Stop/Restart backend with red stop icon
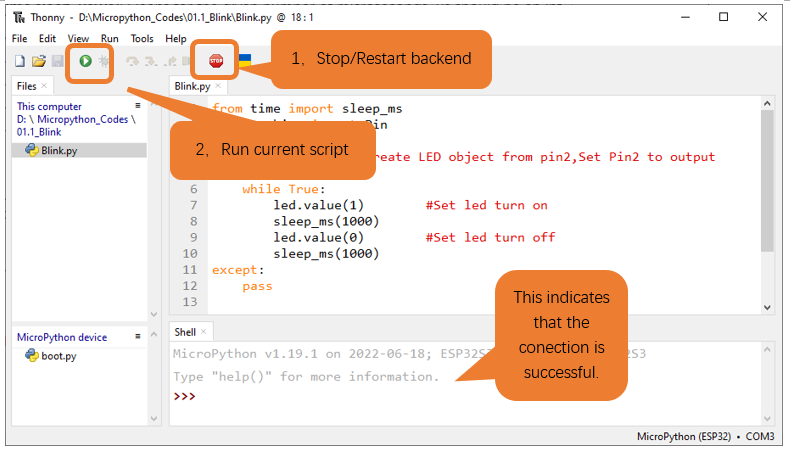The width and height of the screenshot is (790, 452). 216,61
